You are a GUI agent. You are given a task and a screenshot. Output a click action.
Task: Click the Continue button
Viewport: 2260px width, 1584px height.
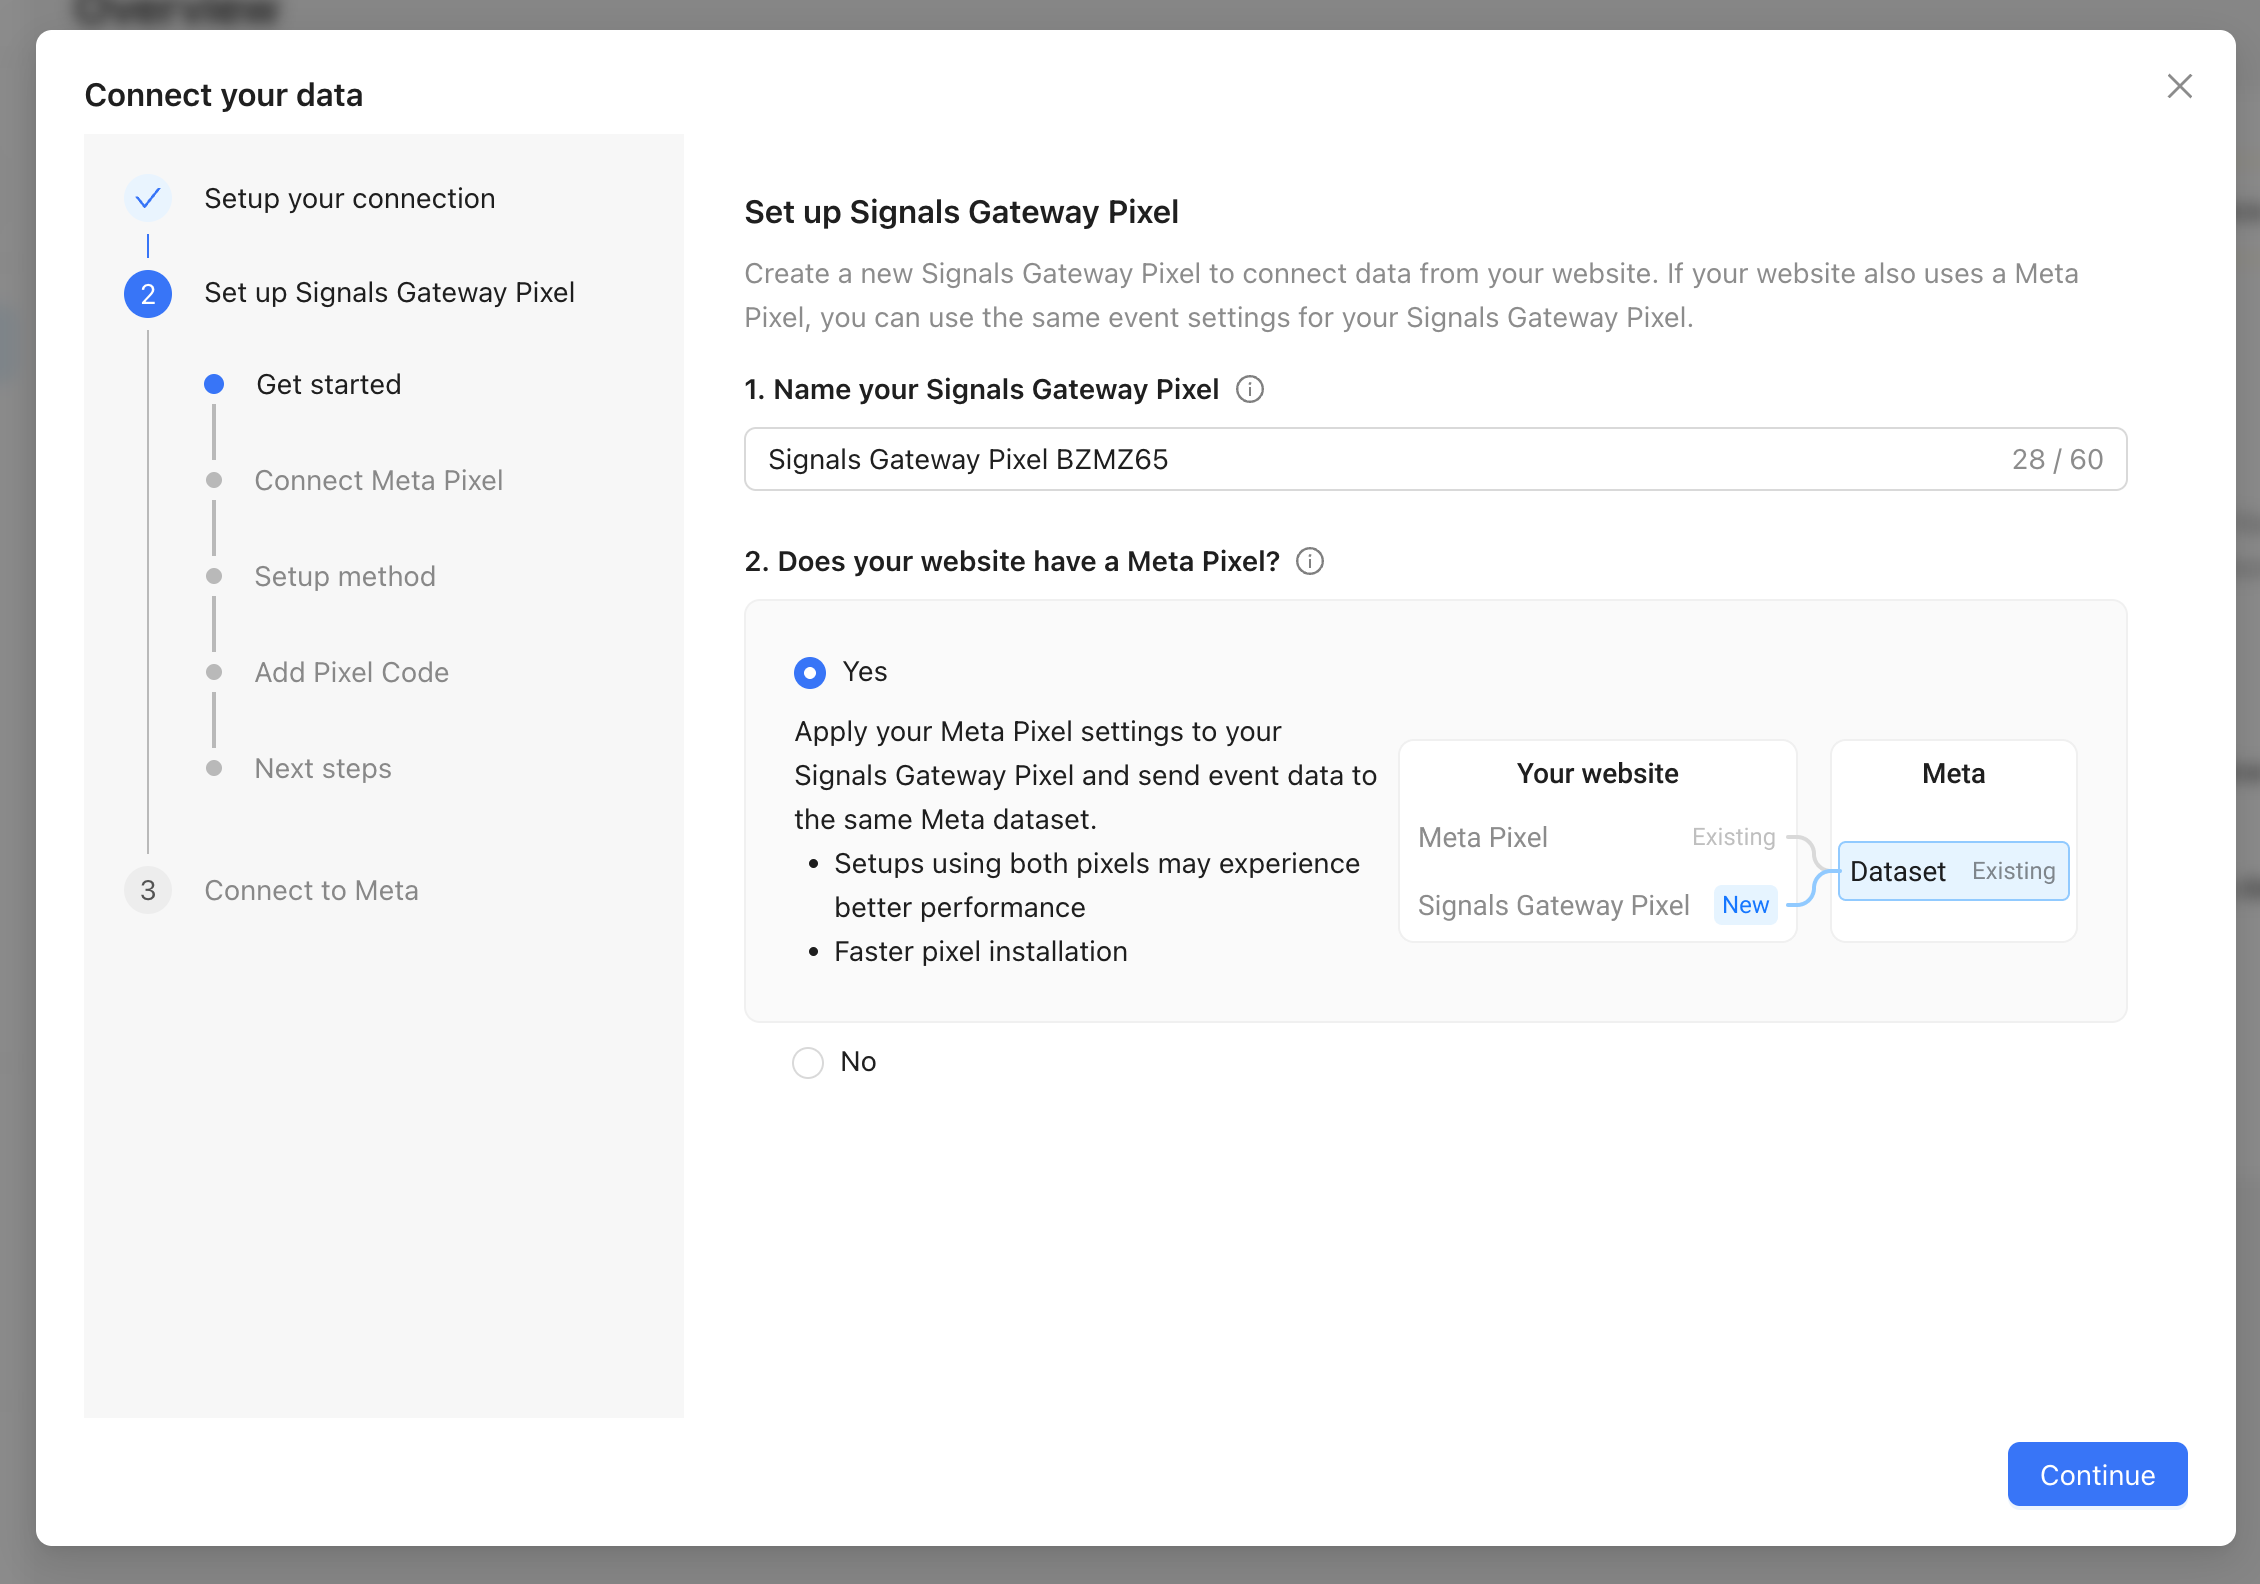tap(2097, 1474)
